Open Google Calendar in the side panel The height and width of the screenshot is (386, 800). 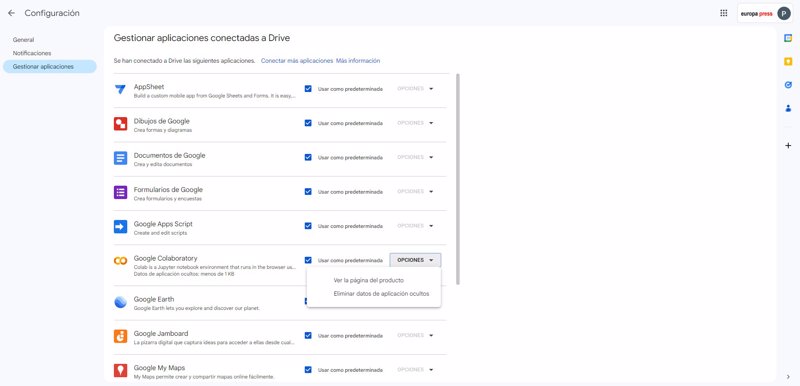pyautogui.click(x=788, y=38)
